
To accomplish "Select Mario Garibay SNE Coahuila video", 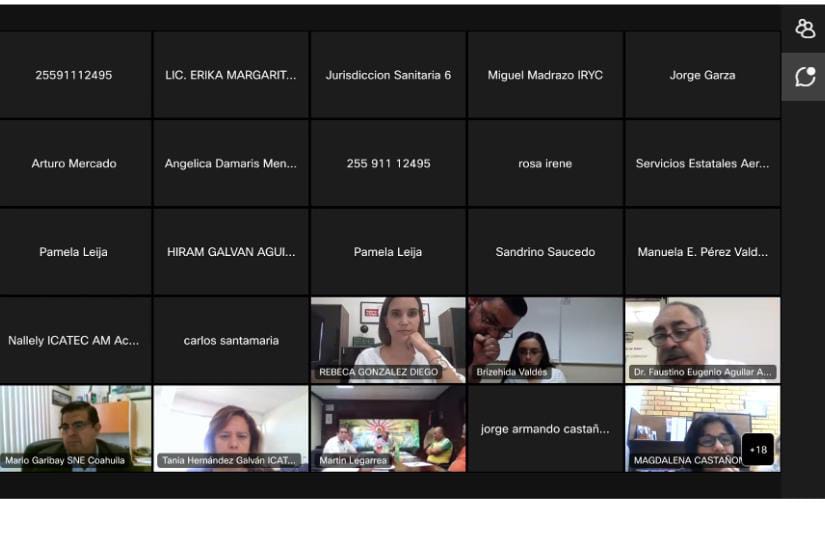I will click(x=75, y=427).
